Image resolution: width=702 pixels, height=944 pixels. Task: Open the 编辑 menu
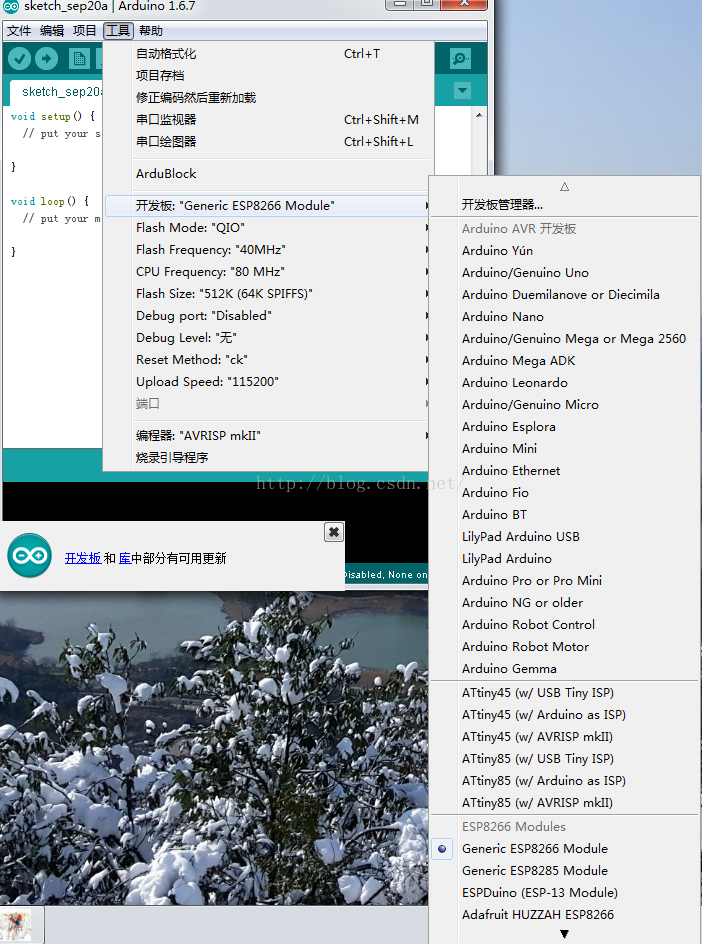coord(52,31)
